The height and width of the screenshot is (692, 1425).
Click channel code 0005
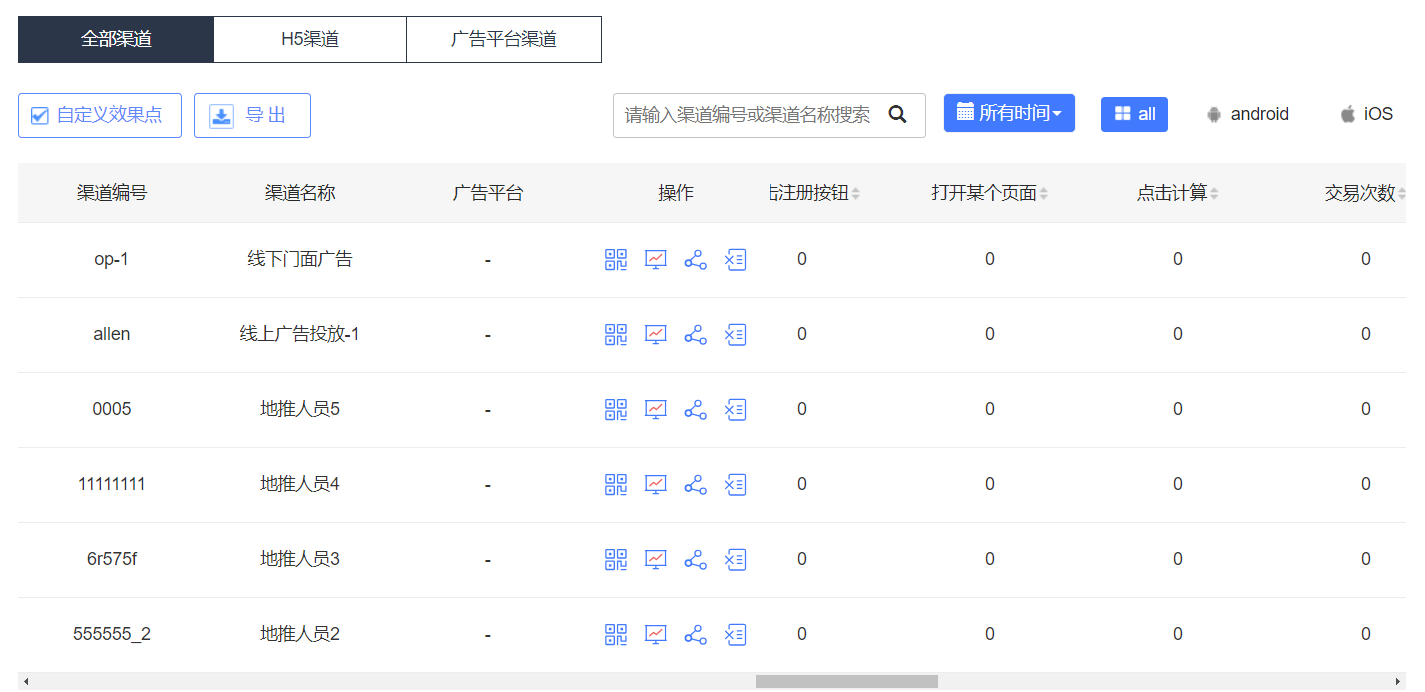click(x=112, y=409)
